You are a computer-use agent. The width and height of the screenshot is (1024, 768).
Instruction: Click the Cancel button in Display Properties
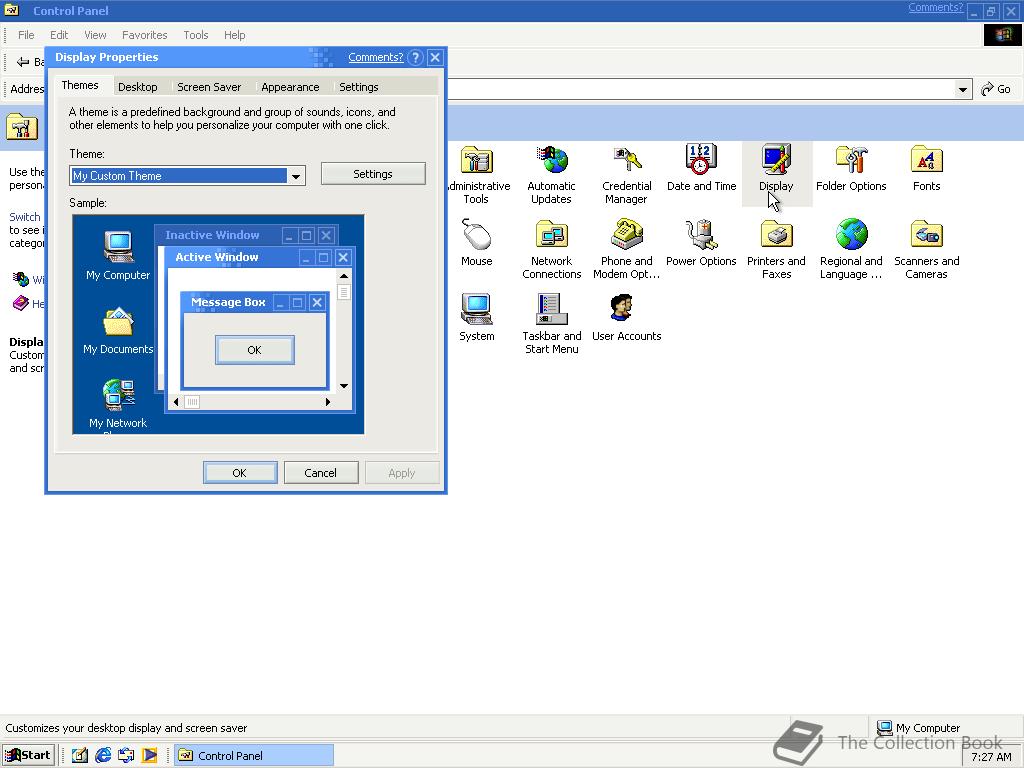tap(320, 473)
